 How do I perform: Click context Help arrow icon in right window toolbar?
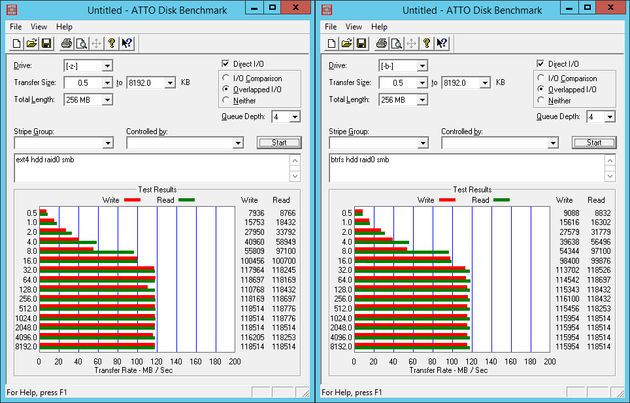point(442,43)
